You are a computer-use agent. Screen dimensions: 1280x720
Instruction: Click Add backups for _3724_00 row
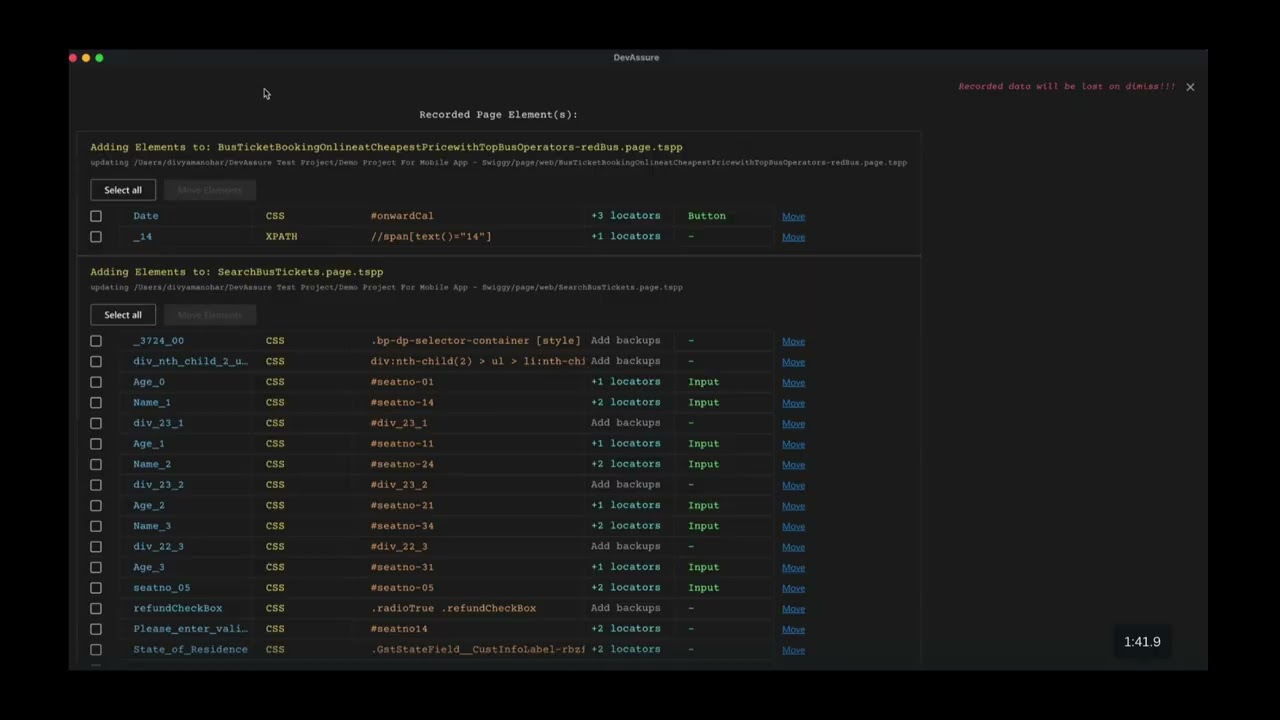click(x=625, y=340)
